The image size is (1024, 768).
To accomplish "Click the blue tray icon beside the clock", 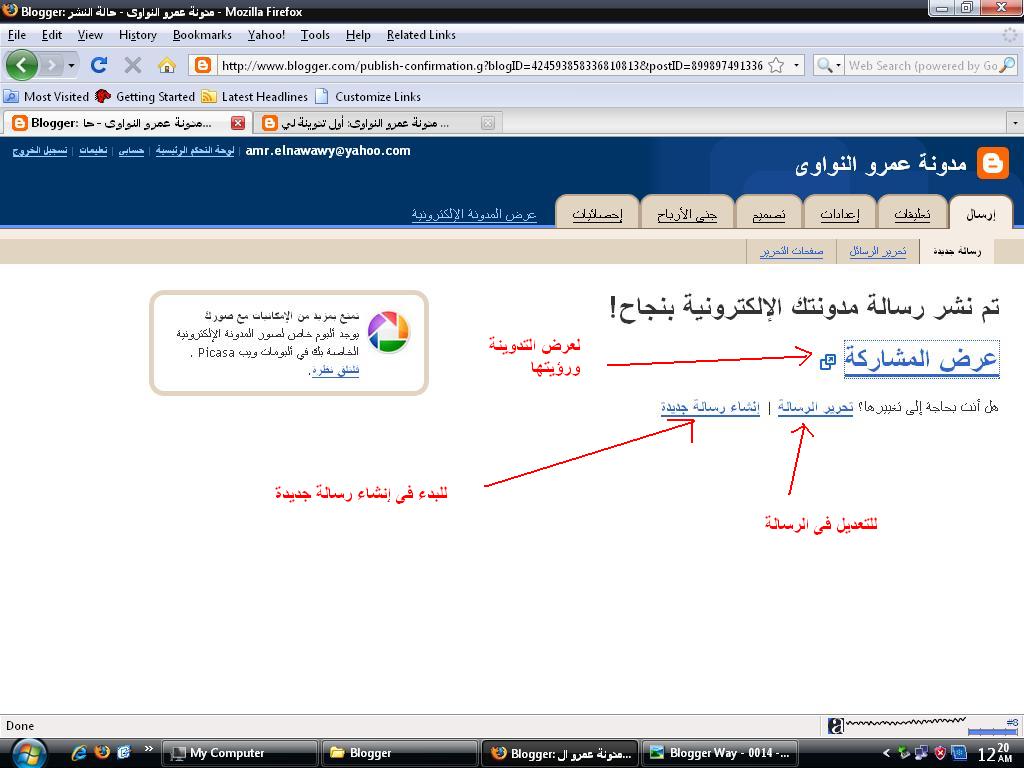I will point(959,753).
